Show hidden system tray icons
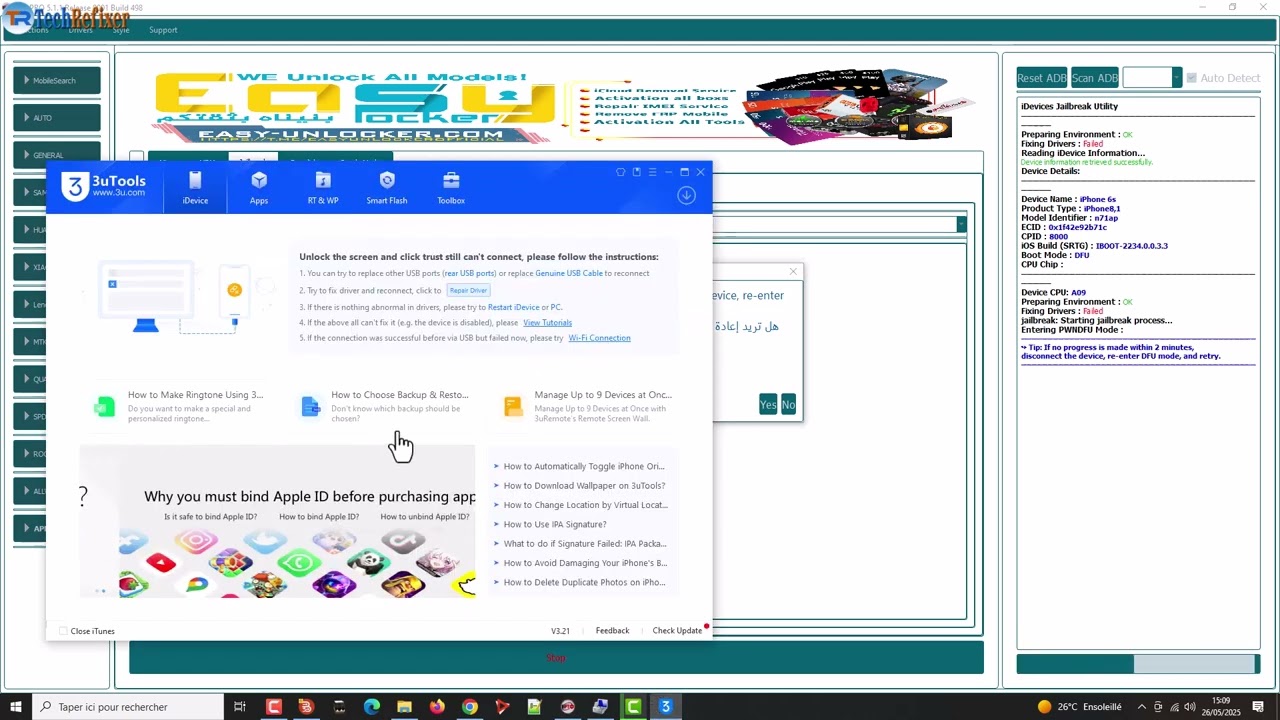The height and width of the screenshot is (720, 1280). [1142, 707]
